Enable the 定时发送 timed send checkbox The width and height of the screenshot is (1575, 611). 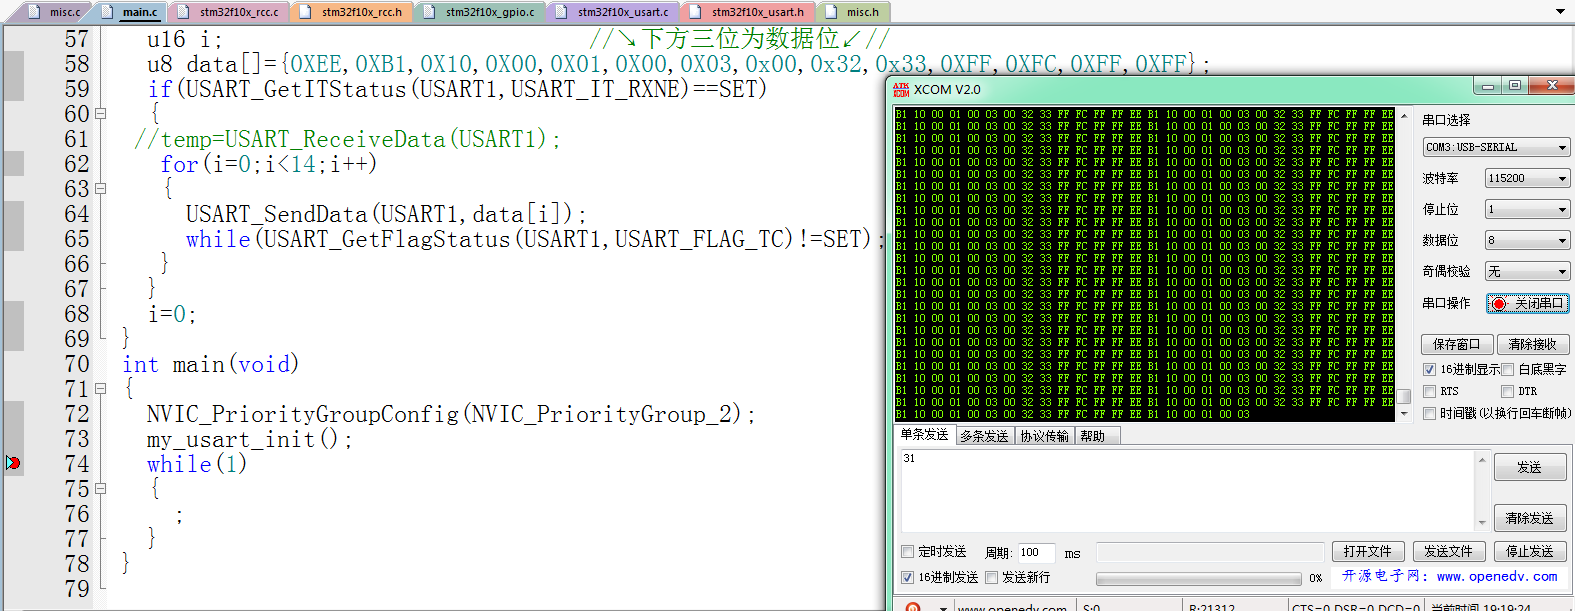click(907, 552)
